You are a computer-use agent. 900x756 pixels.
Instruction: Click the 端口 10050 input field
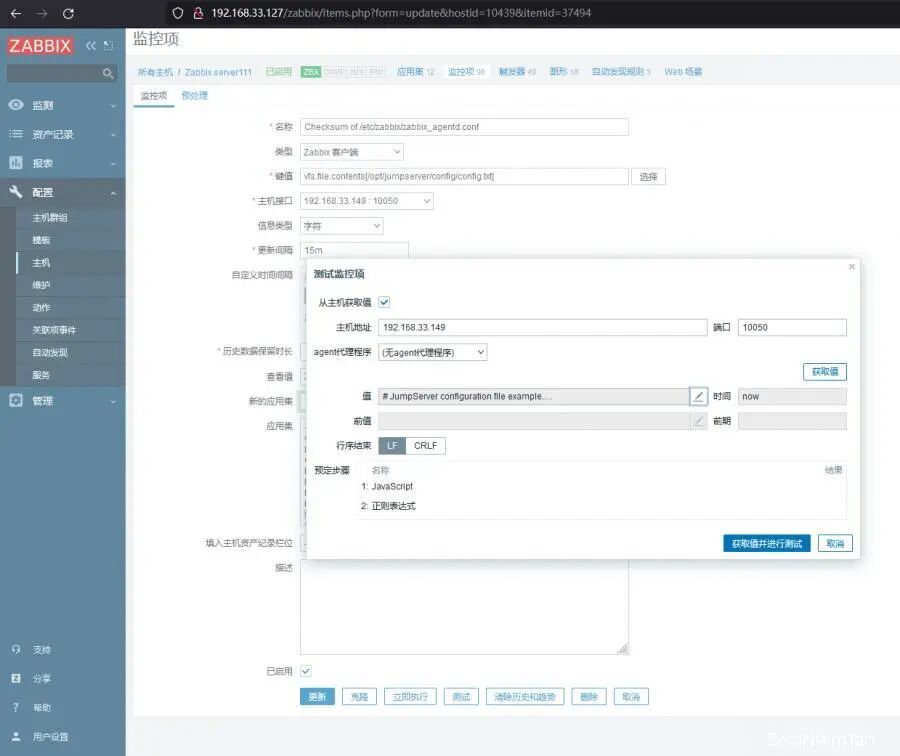(792, 327)
